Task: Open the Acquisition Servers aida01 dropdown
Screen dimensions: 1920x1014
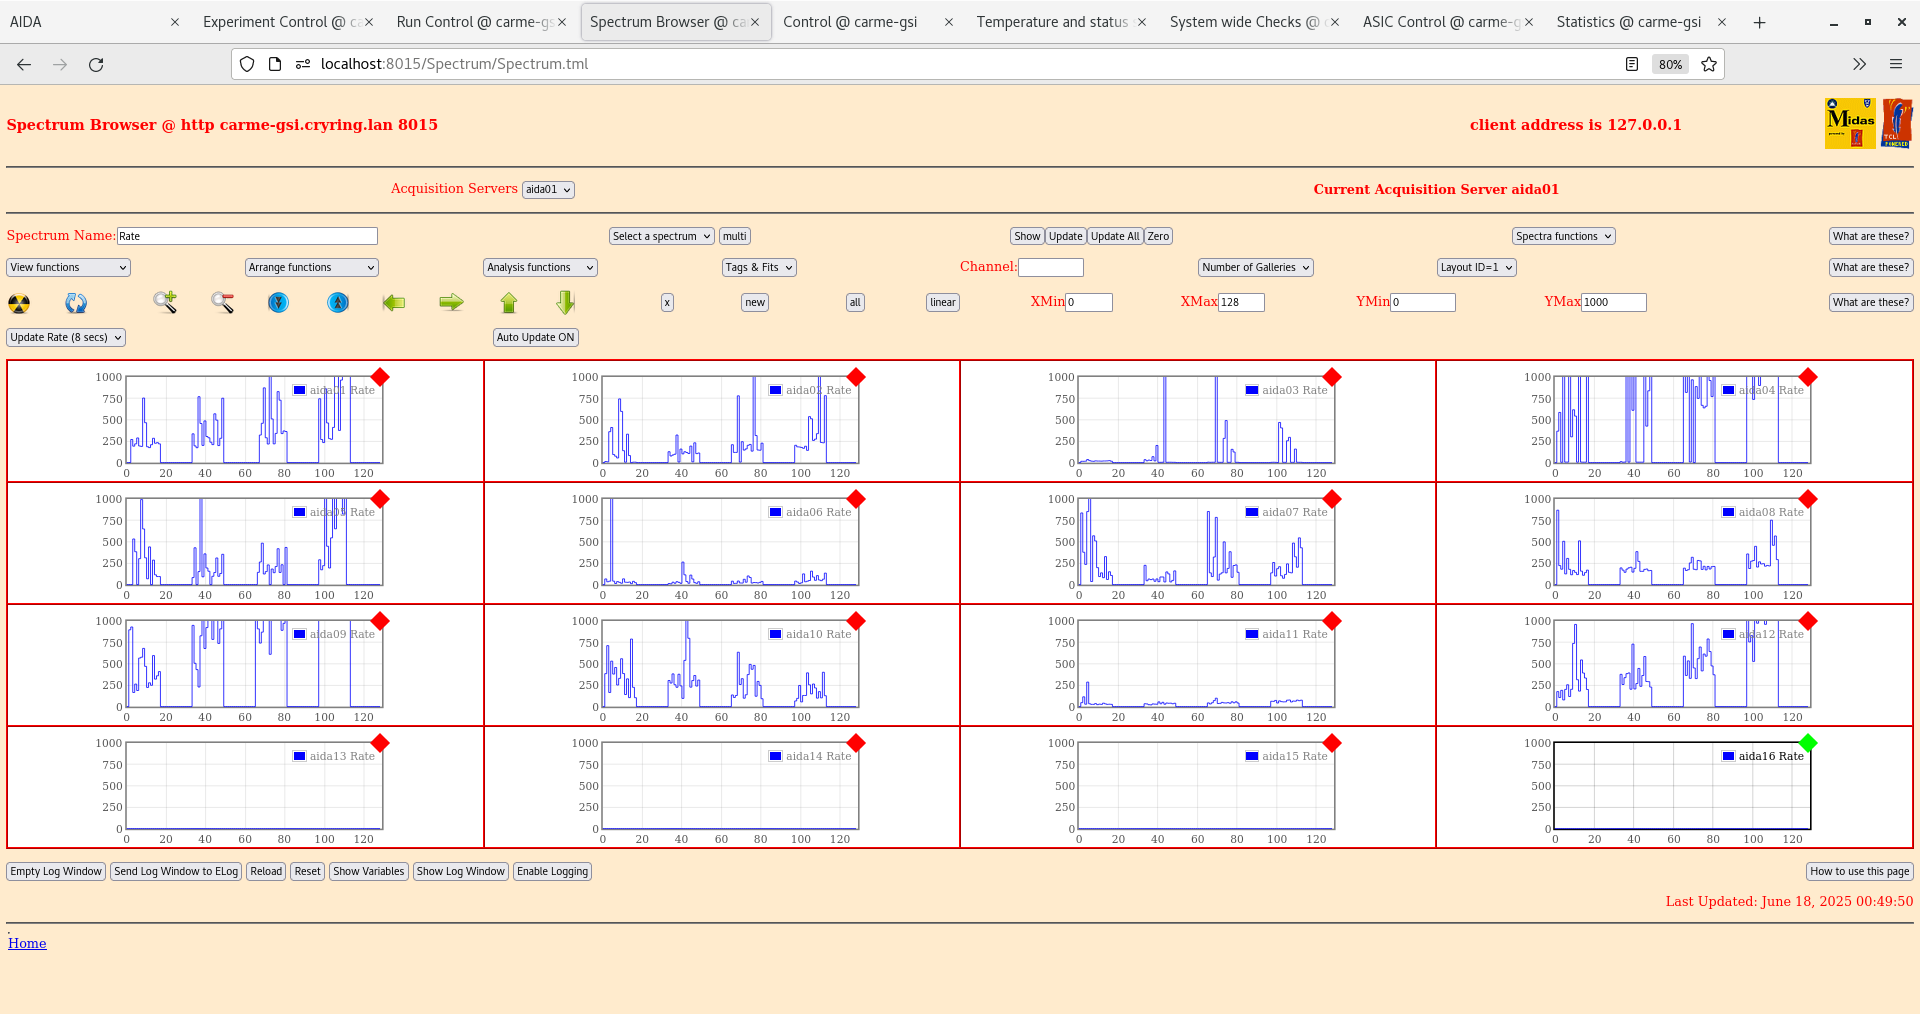Action: tap(548, 190)
